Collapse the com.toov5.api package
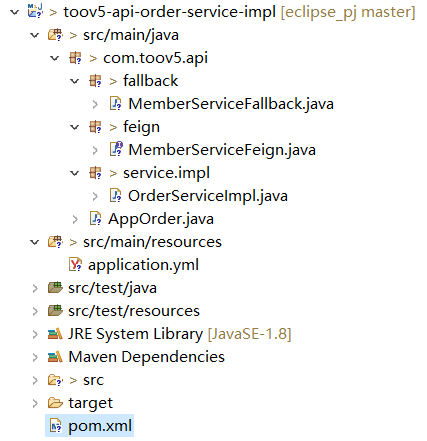 [x=54, y=58]
